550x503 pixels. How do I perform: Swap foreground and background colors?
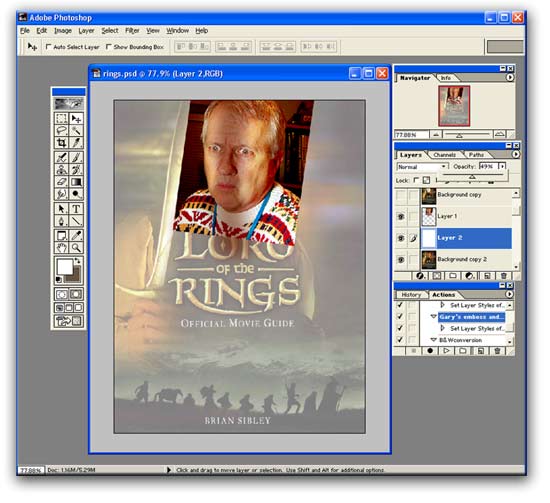point(78,261)
